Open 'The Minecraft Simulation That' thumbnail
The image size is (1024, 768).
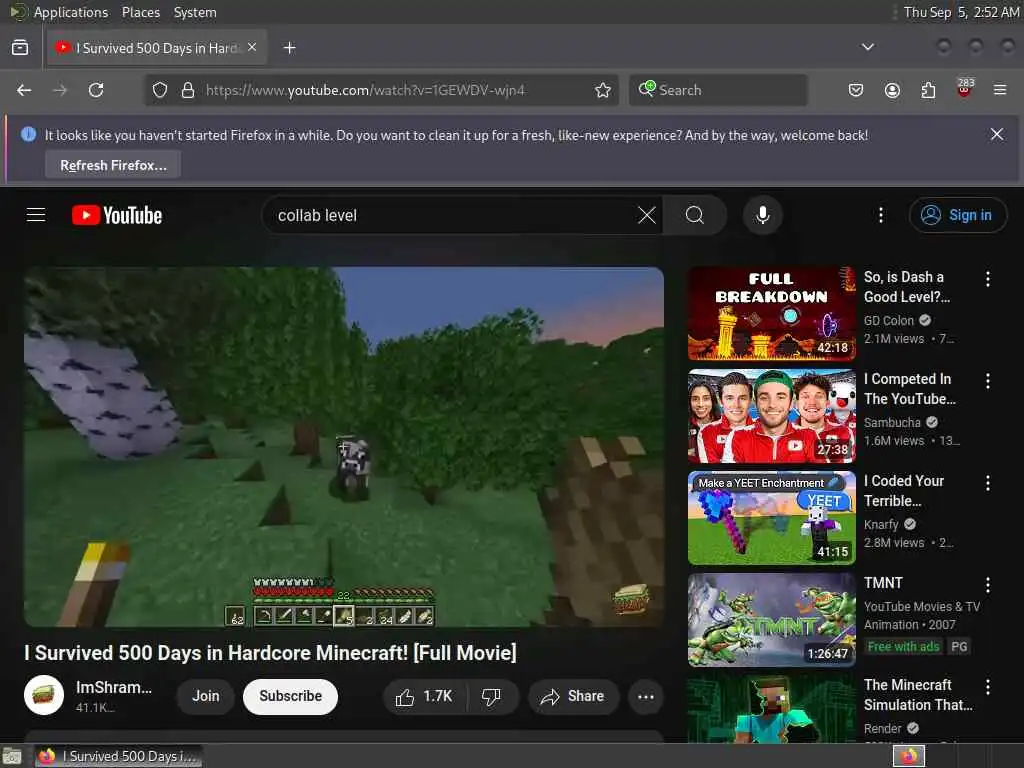(x=771, y=709)
